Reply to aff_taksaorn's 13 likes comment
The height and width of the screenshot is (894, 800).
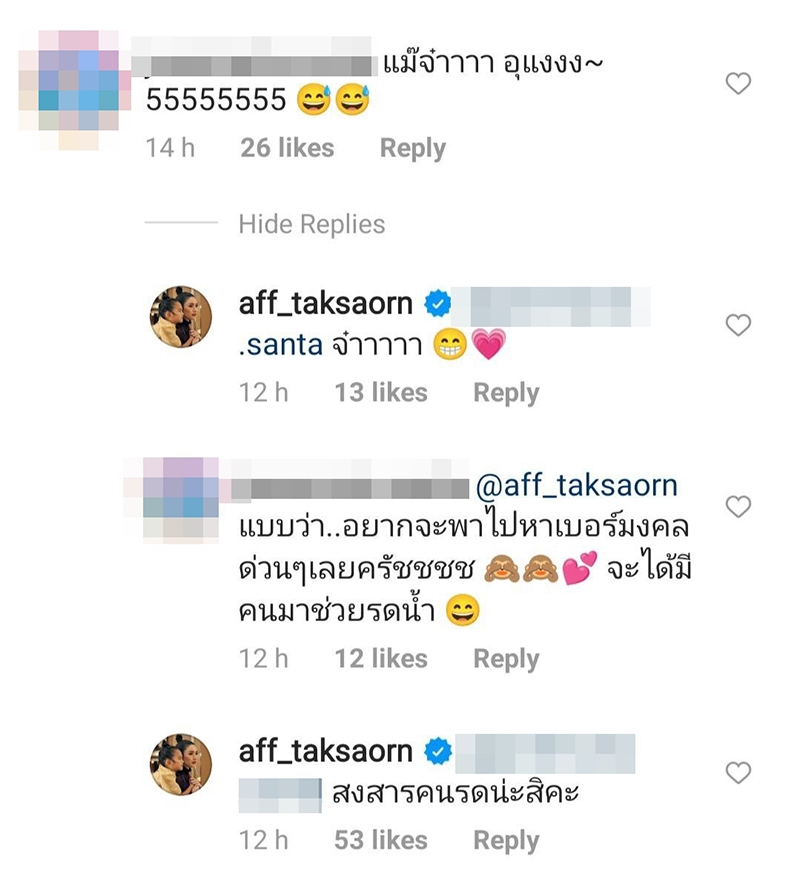506,393
